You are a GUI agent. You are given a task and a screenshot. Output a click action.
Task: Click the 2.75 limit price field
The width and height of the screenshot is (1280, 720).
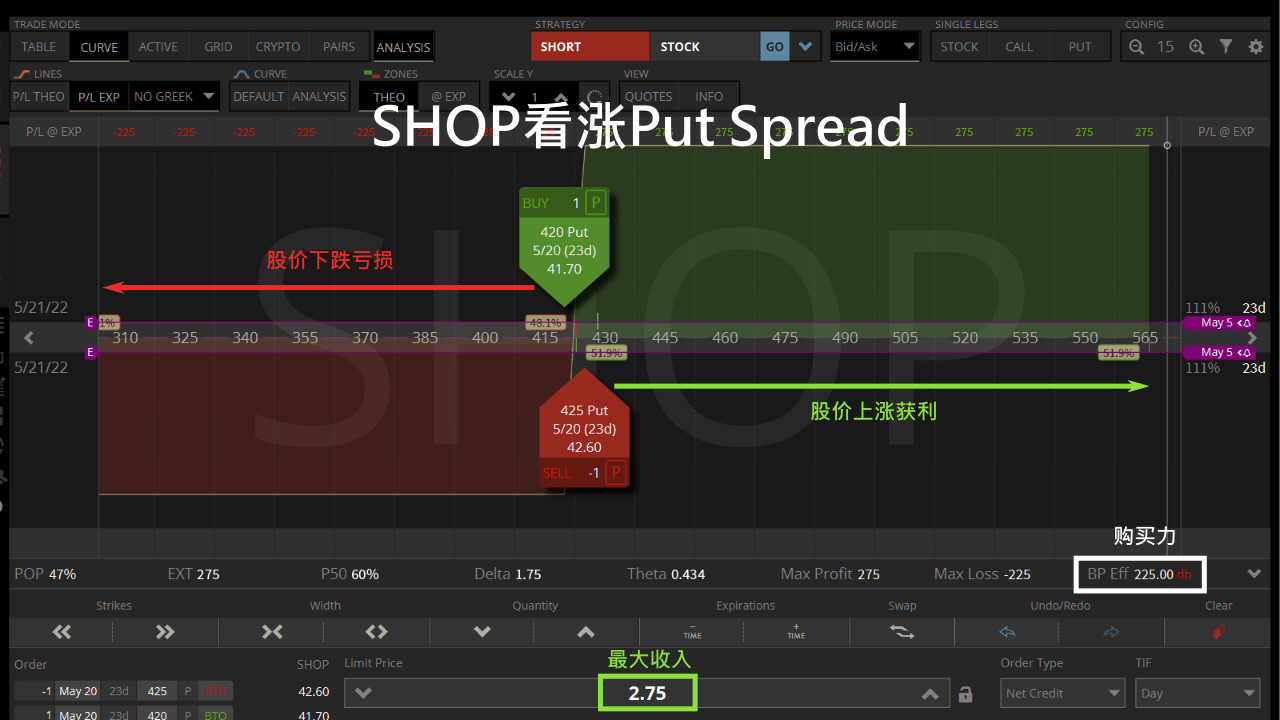pyautogui.click(x=647, y=692)
